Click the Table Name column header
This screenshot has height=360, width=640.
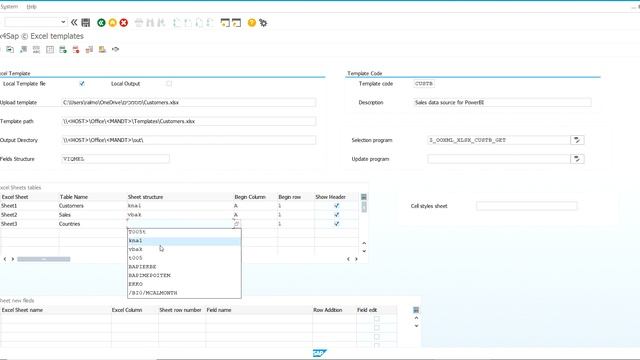click(93, 197)
